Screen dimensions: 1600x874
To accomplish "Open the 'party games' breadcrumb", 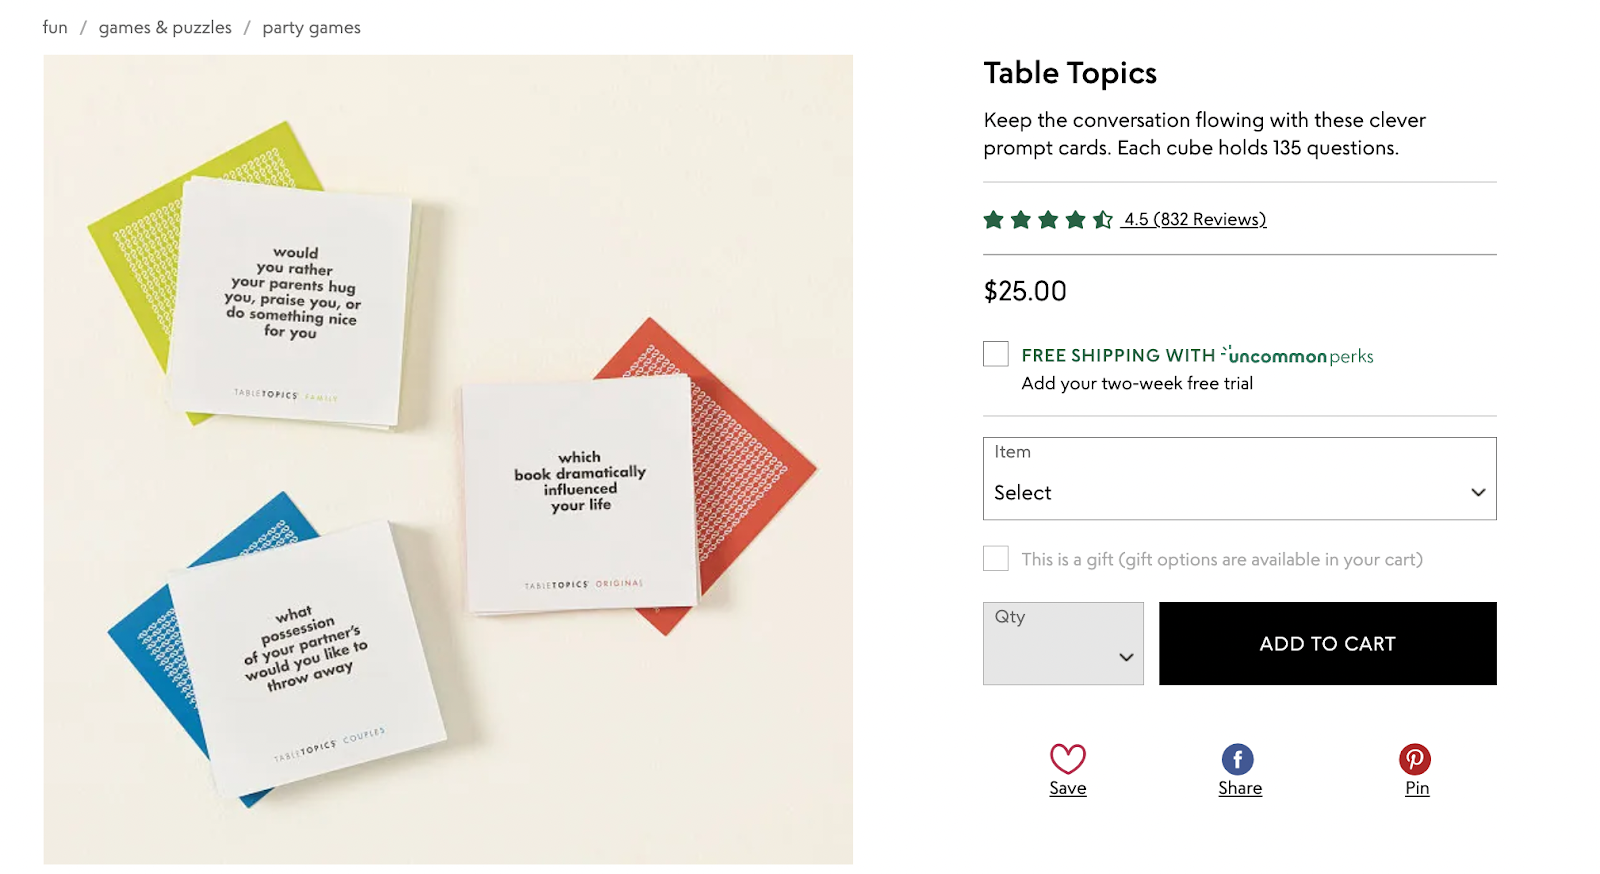I will pos(311,28).
